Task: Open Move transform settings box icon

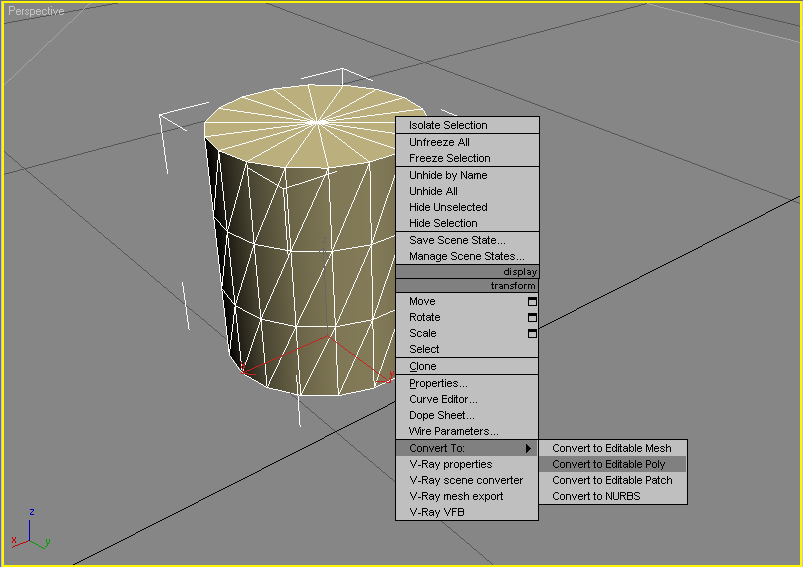Action: point(532,302)
